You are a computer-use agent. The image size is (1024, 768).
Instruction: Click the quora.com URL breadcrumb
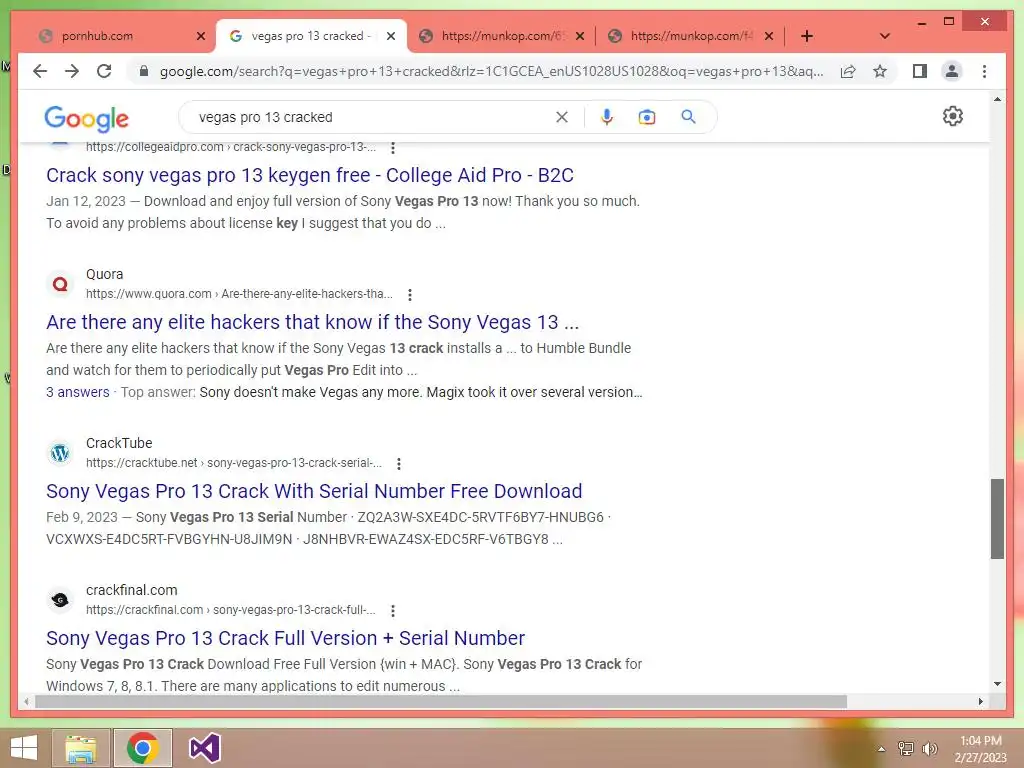tap(239, 294)
